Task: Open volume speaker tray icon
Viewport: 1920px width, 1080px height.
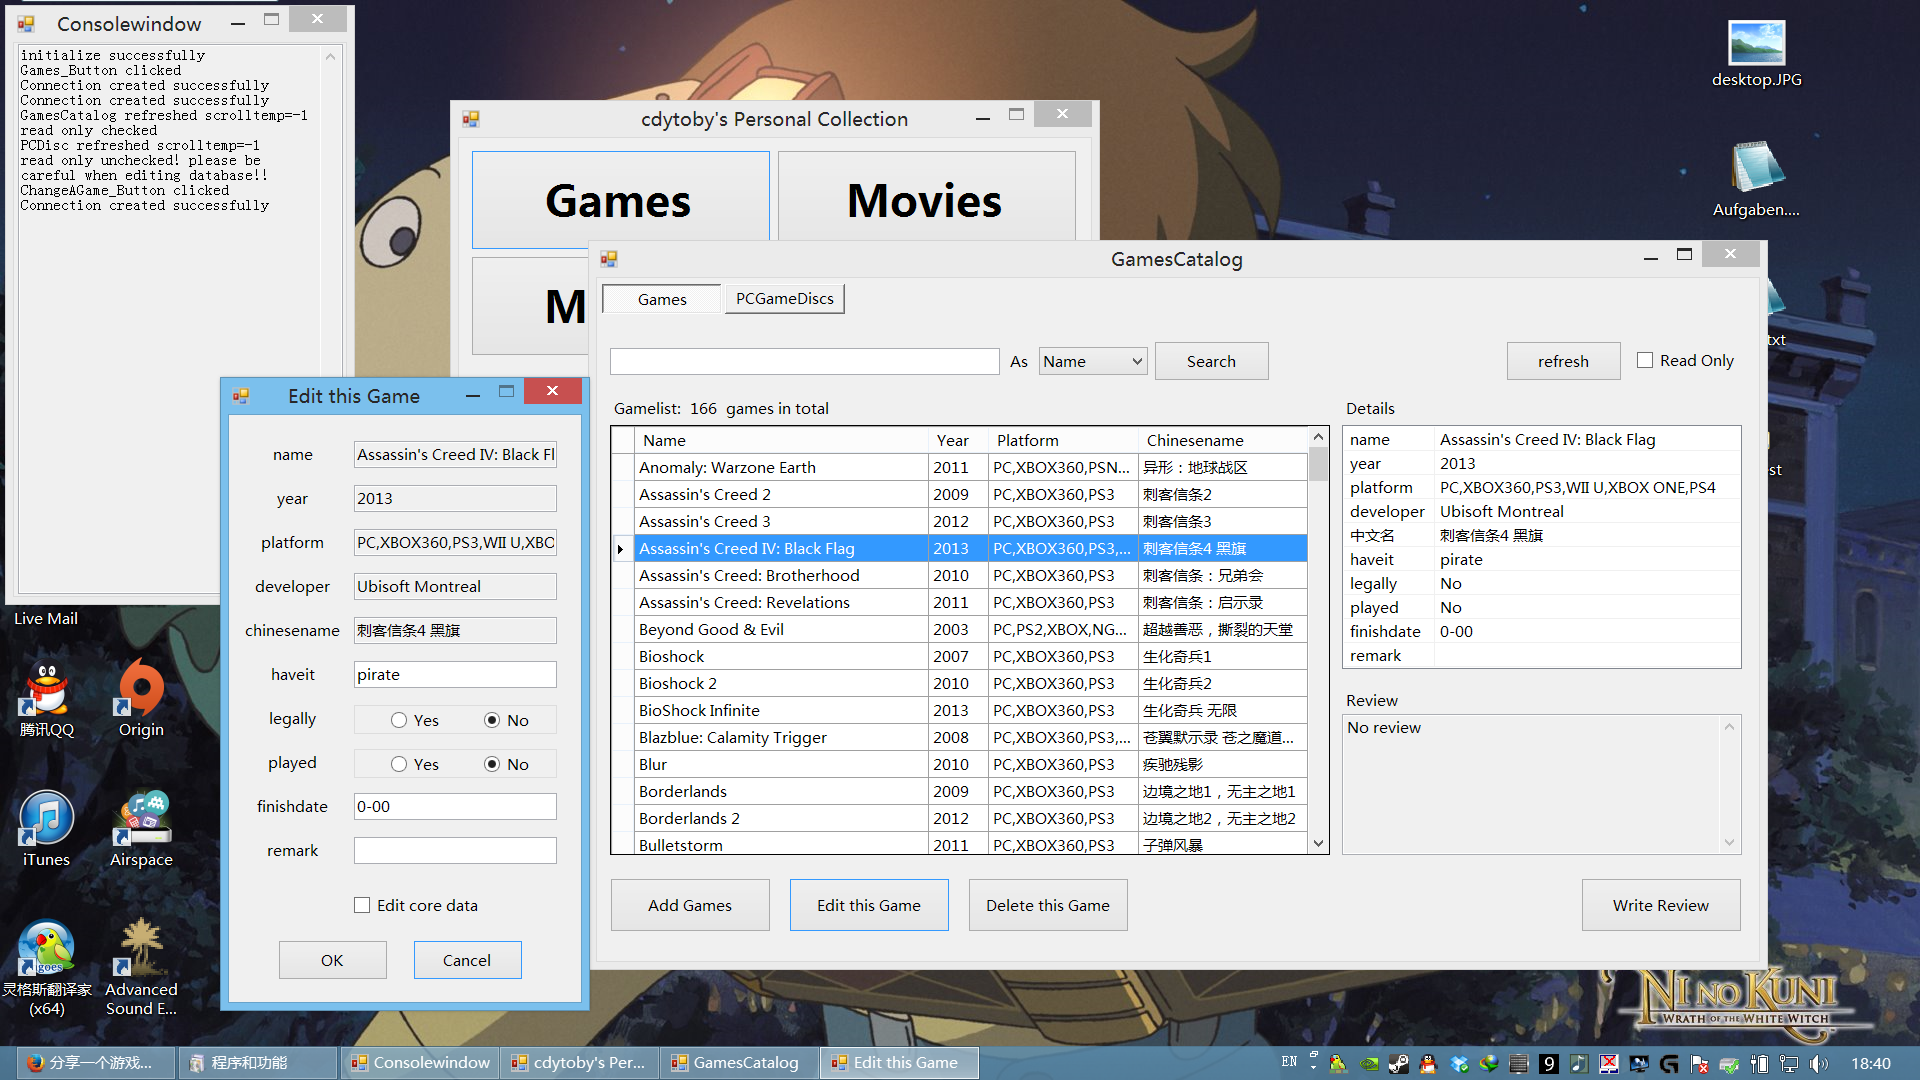Action: click(x=1819, y=1064)
